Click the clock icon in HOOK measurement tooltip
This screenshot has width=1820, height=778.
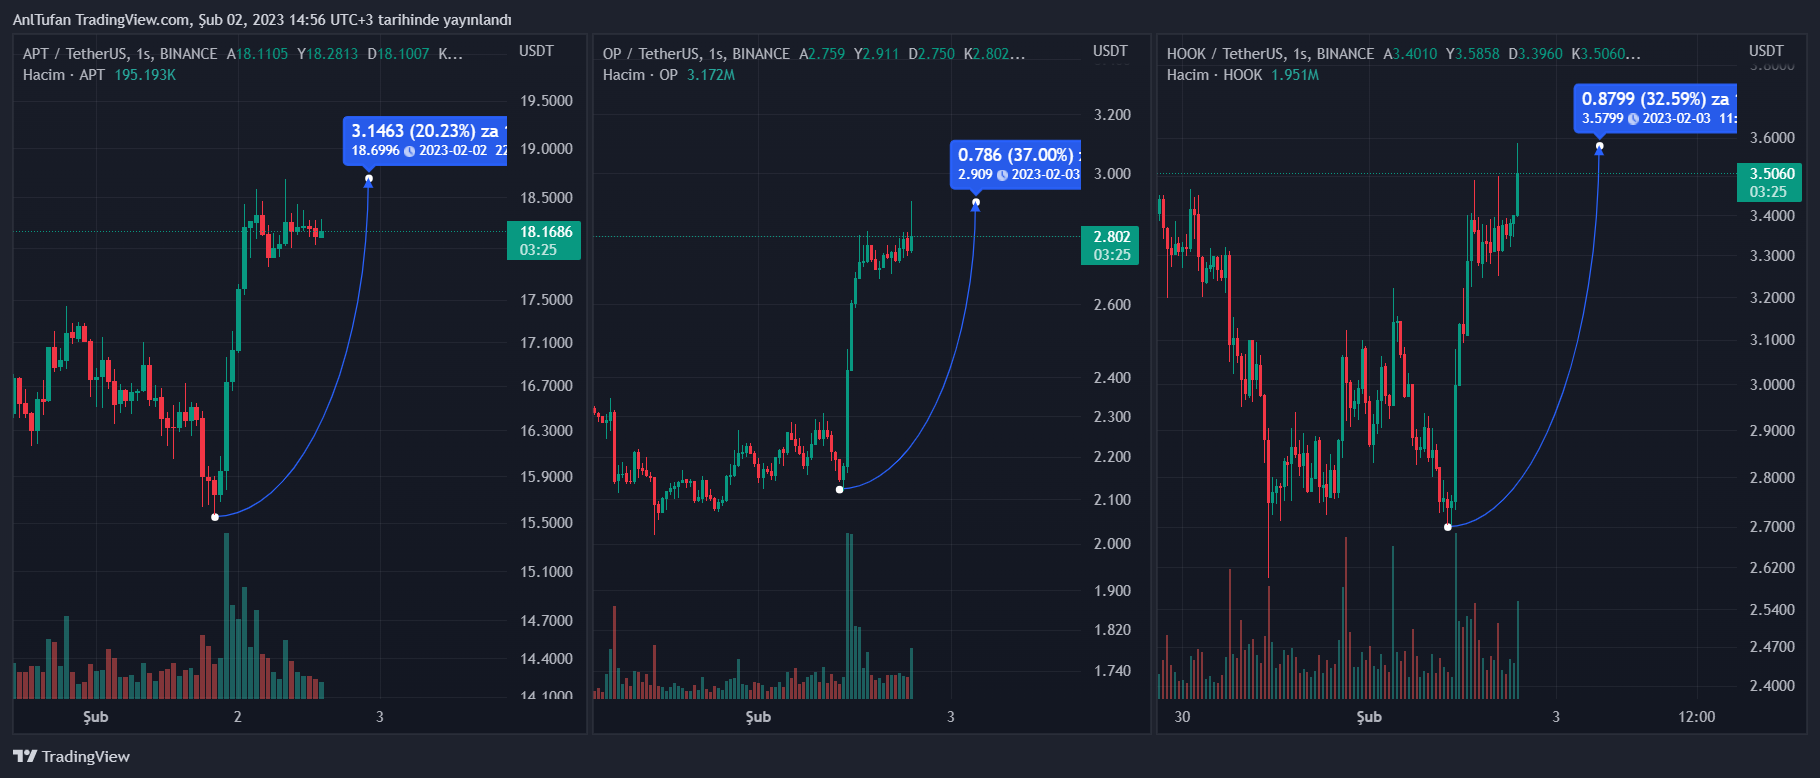pos(1633,119)
